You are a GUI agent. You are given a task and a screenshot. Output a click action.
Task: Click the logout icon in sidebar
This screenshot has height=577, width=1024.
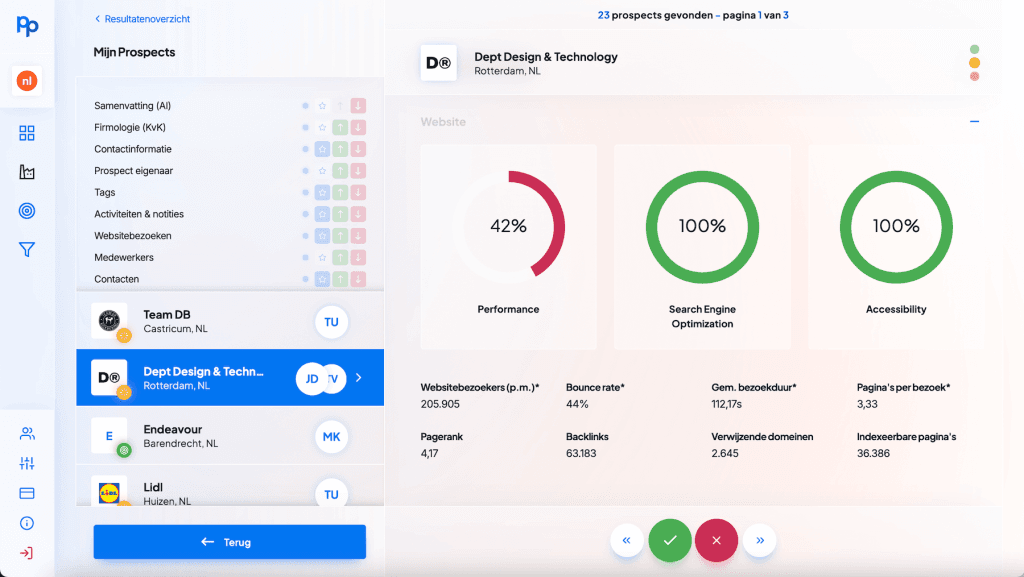27,553
